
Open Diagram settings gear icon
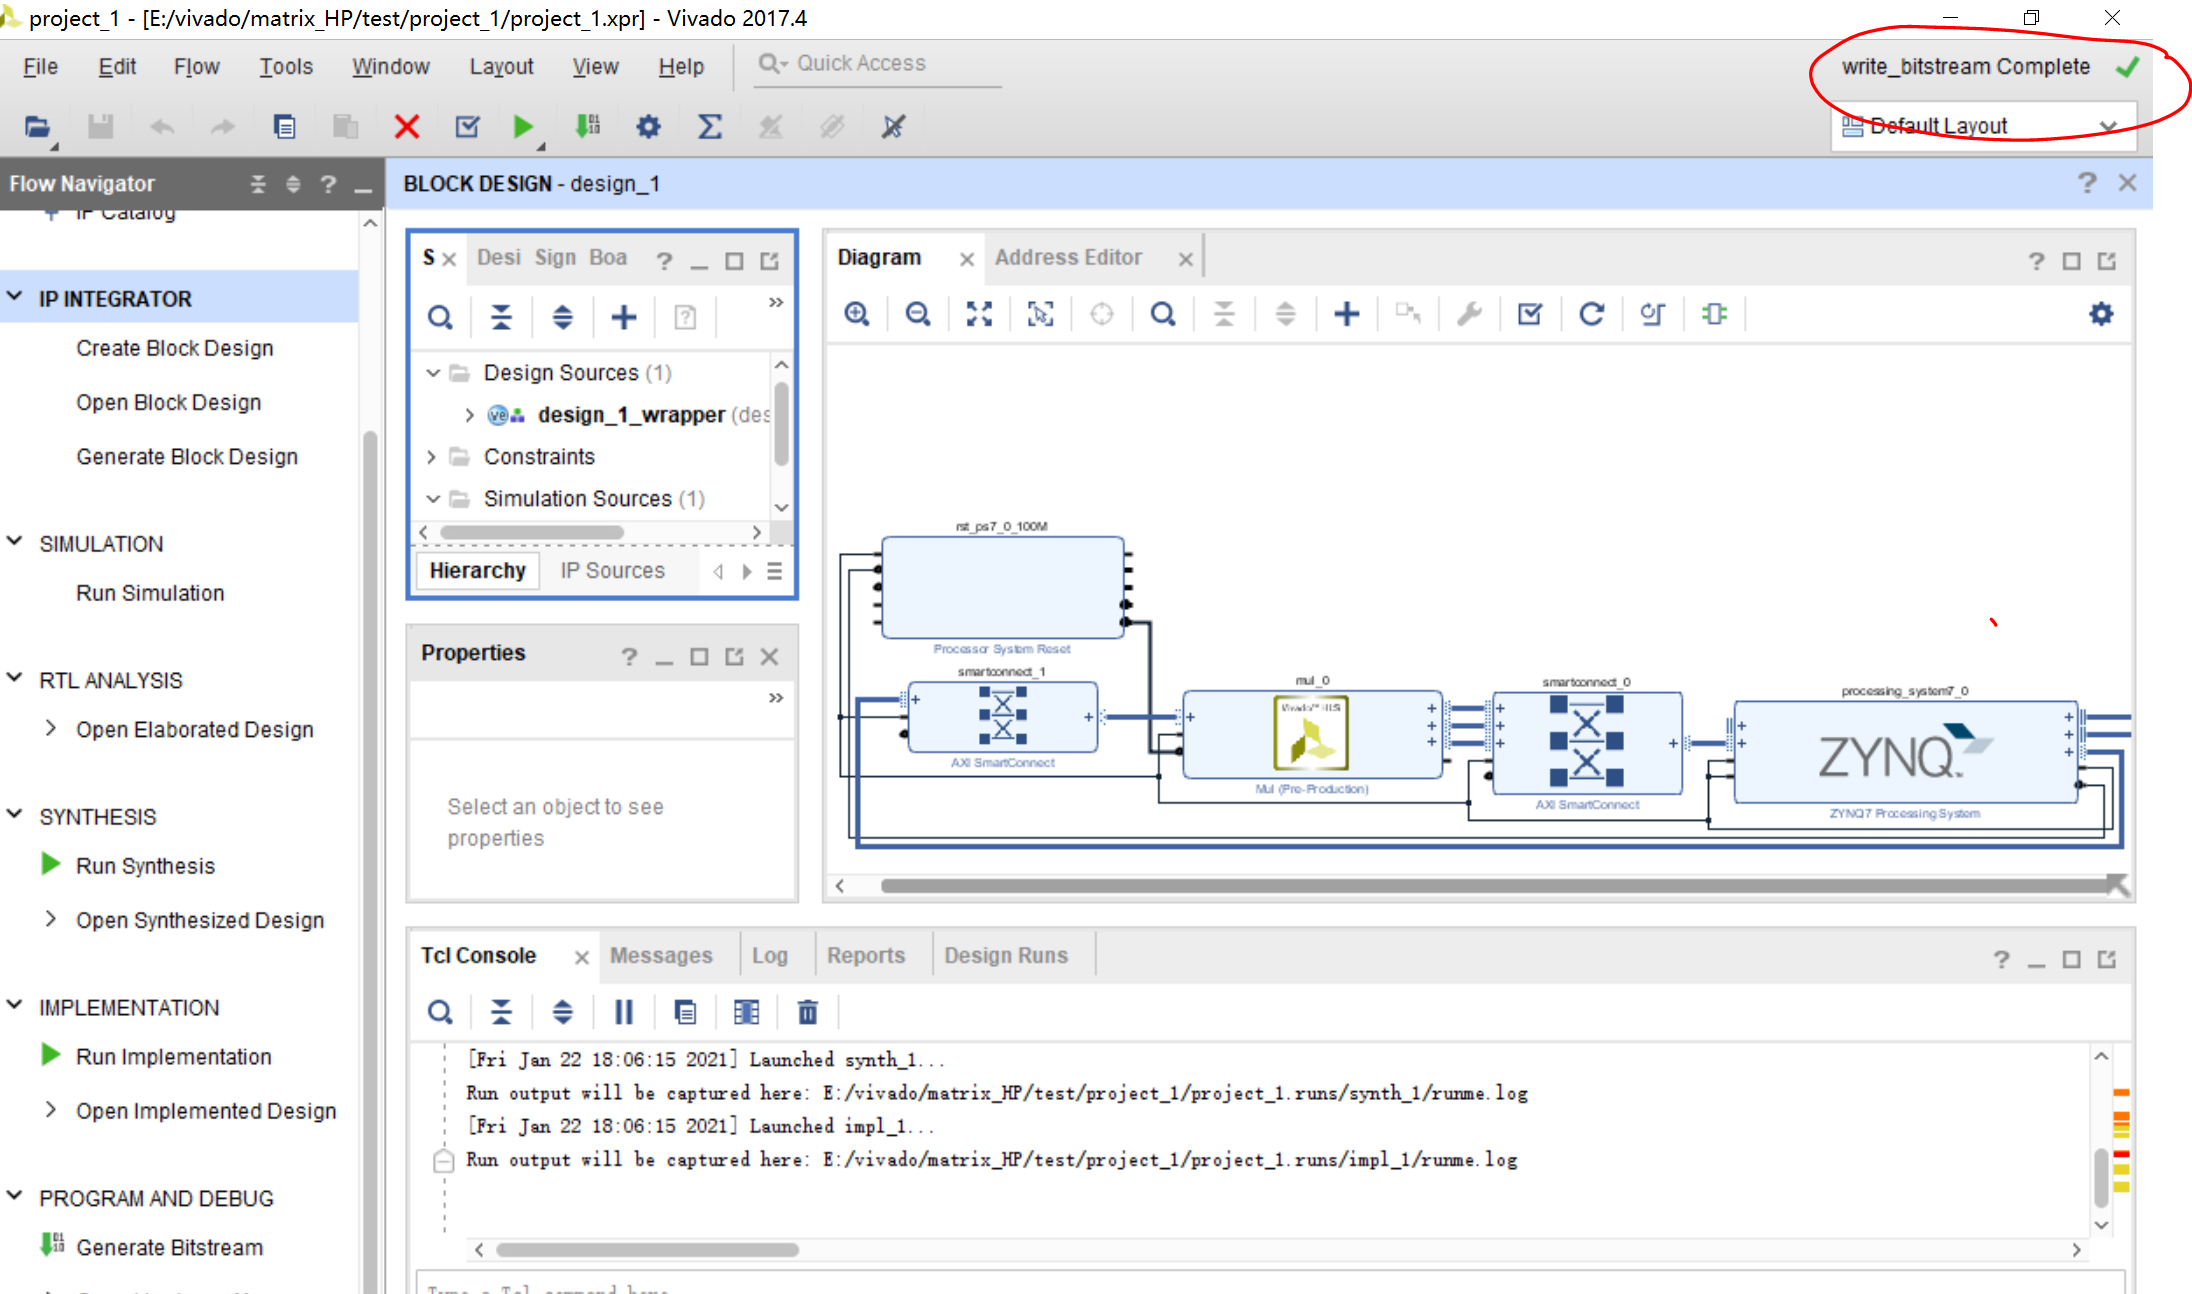point(2101,314)
